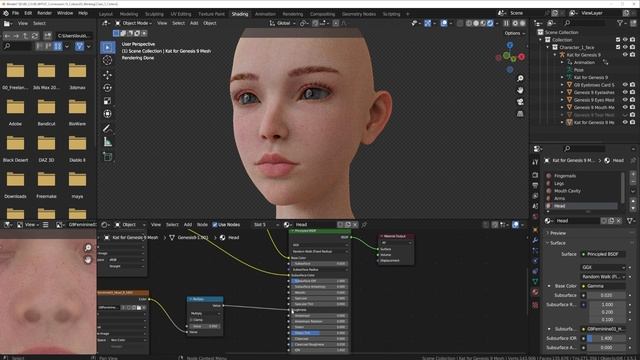Expand the Animation item in outliner
Image resolution: width=640 pixels, height=360 pixels.
[562, 62]
